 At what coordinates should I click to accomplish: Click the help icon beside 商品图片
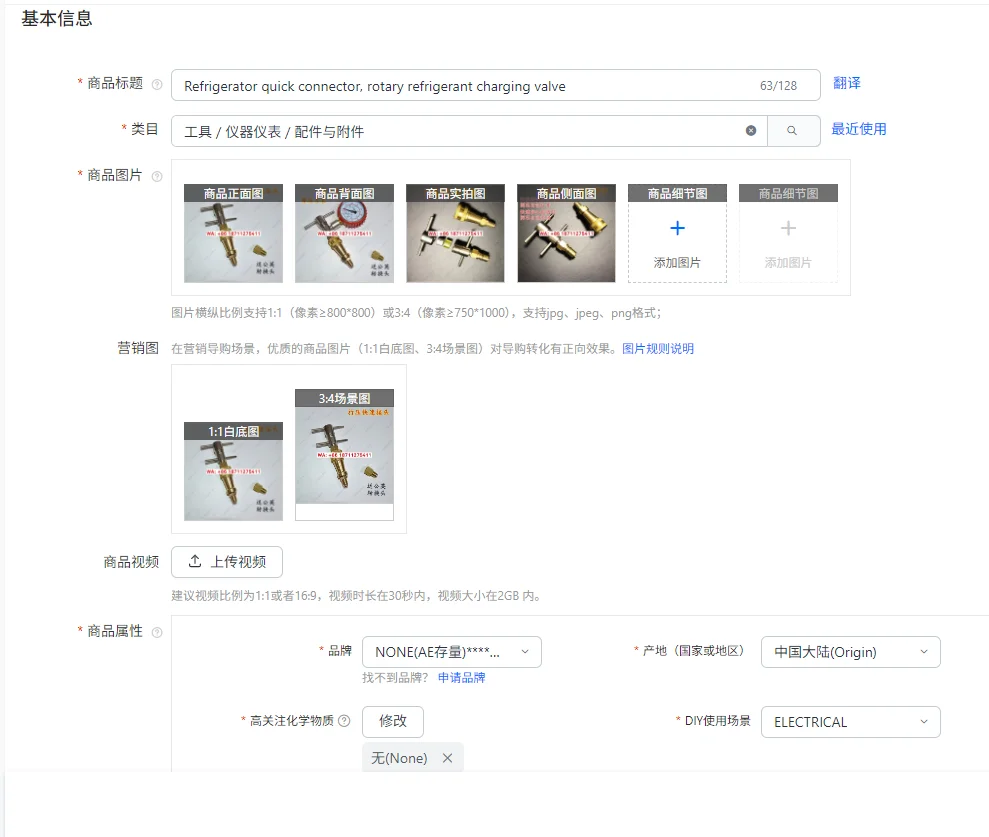[x=157, y=177]
